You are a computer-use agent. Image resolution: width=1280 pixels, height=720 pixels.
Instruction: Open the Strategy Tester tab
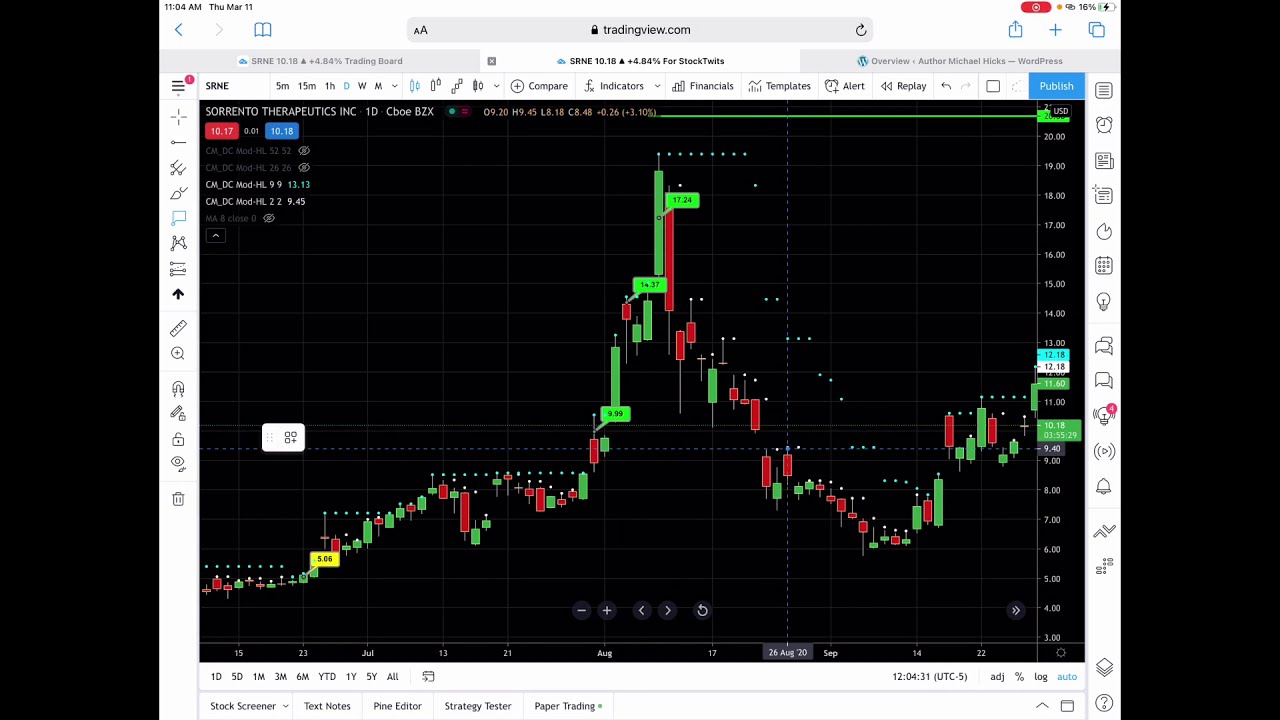click(478, 706)
